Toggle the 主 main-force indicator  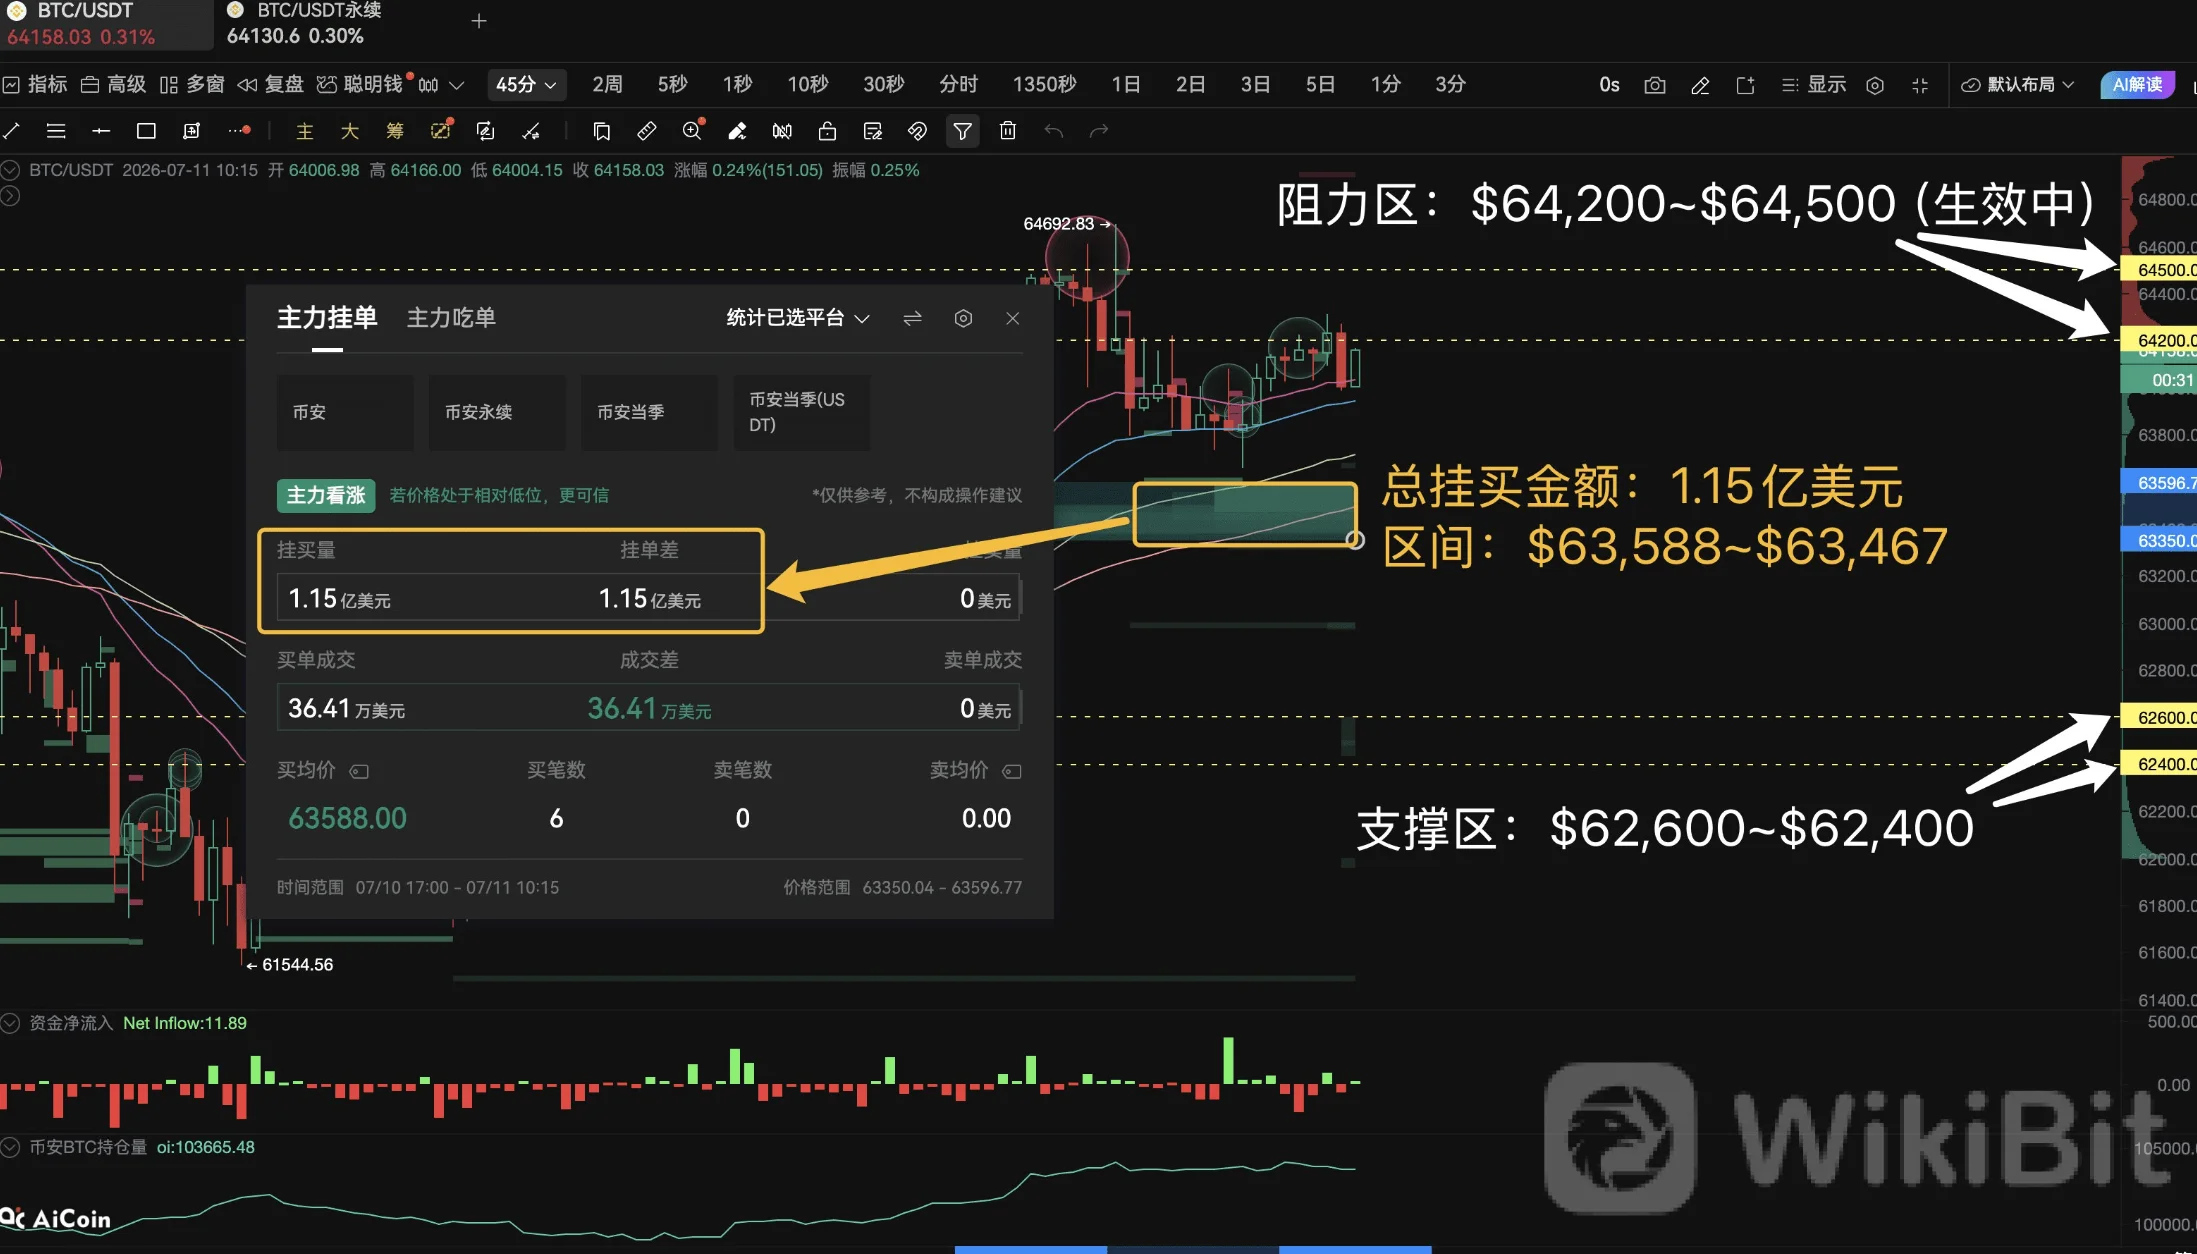tap(305, 131)
